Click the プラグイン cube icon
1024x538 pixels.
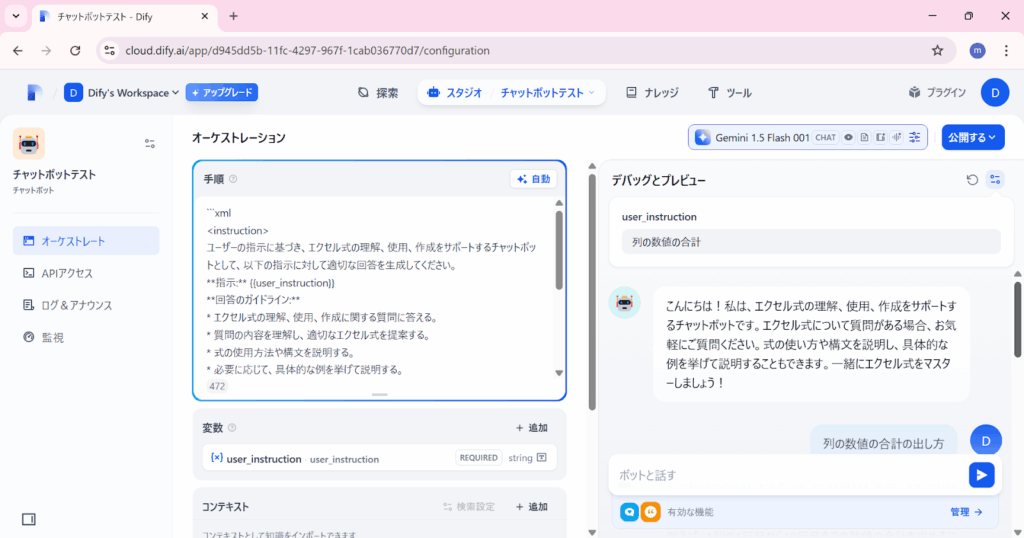pyautogui.click(x=914, y=93)
